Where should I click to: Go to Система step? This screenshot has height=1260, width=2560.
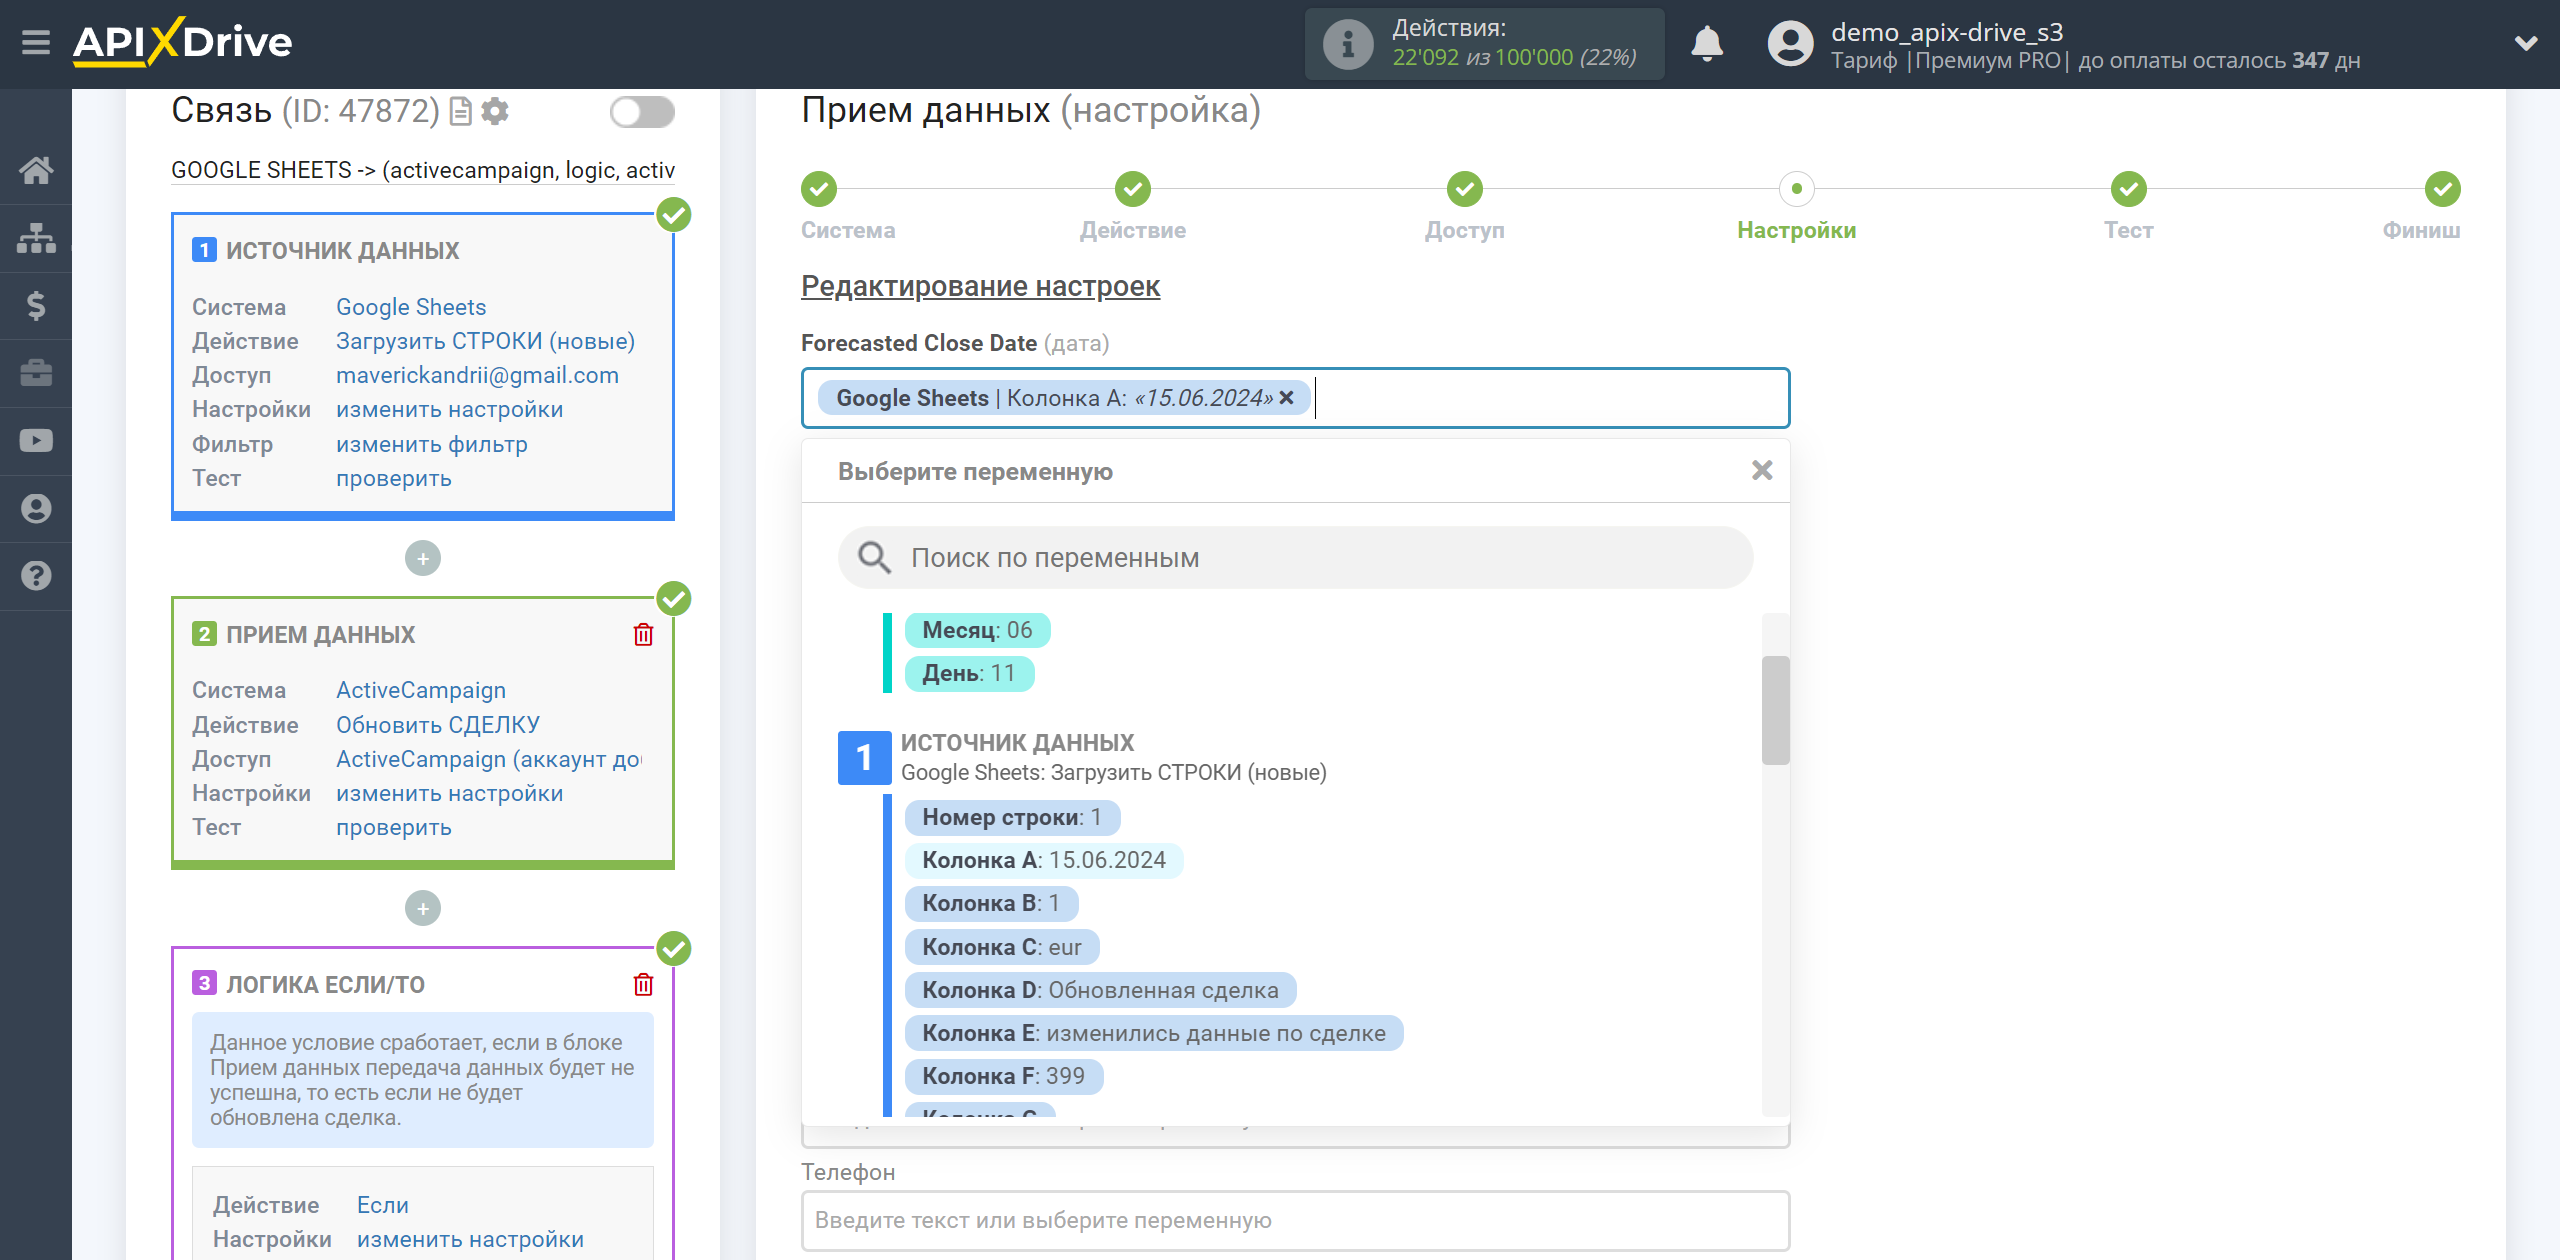pos(819,189)
